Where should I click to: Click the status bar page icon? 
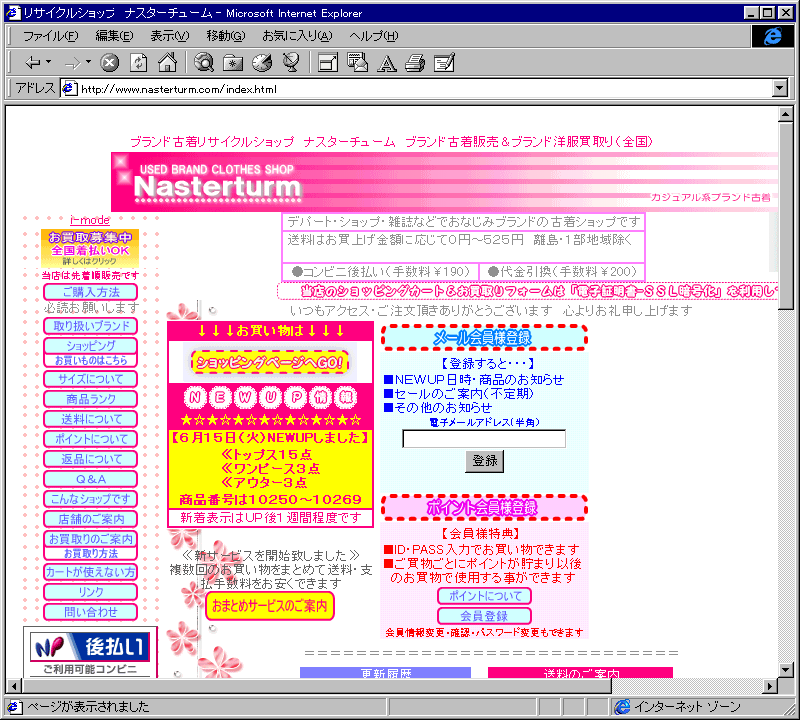click(13, 707)
